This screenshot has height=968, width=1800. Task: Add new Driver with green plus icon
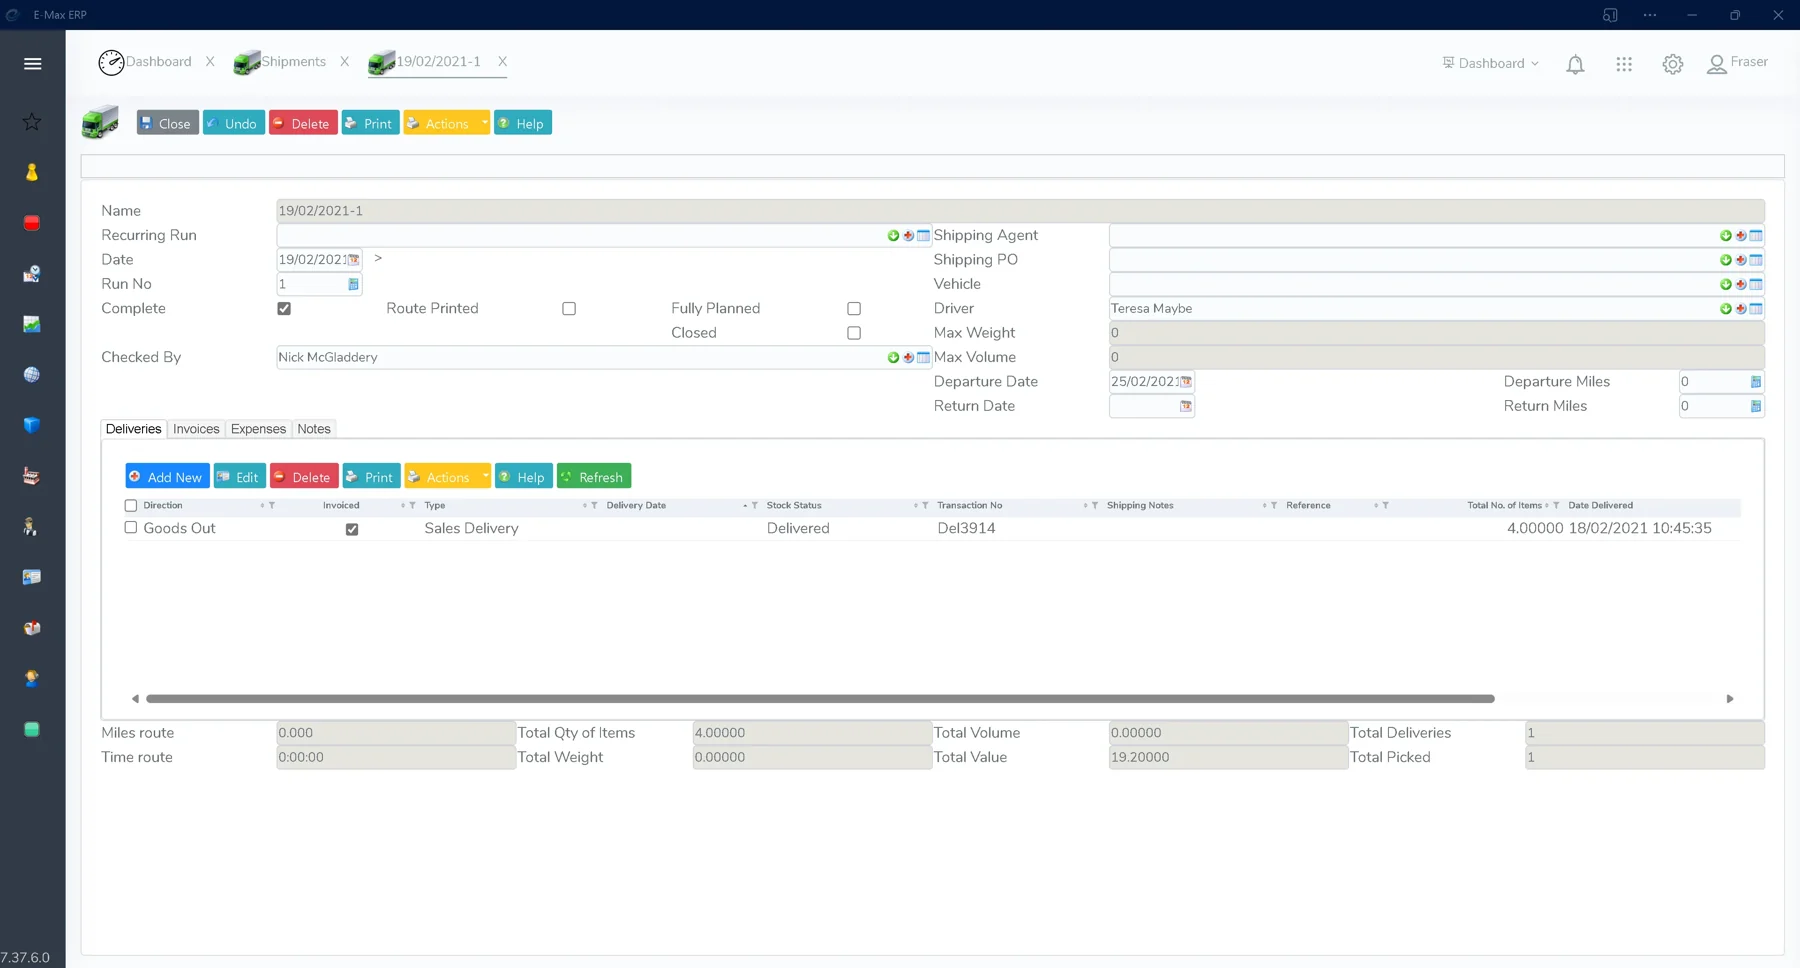(x=1726, y=309)
